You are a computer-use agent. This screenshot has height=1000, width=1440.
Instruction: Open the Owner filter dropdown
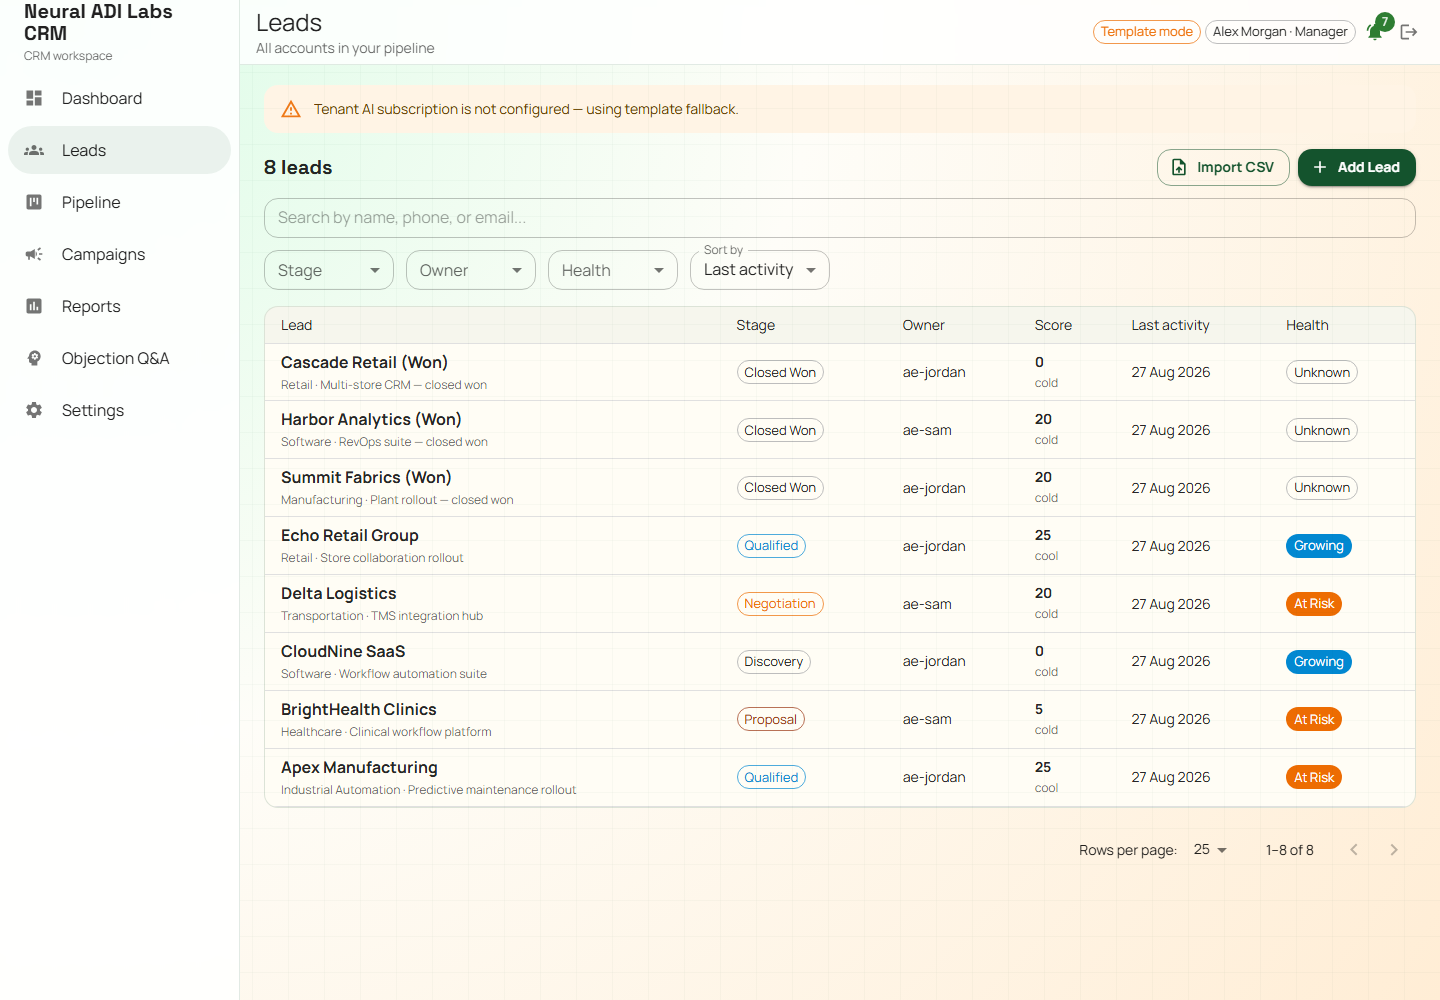[x=471, y=270]
